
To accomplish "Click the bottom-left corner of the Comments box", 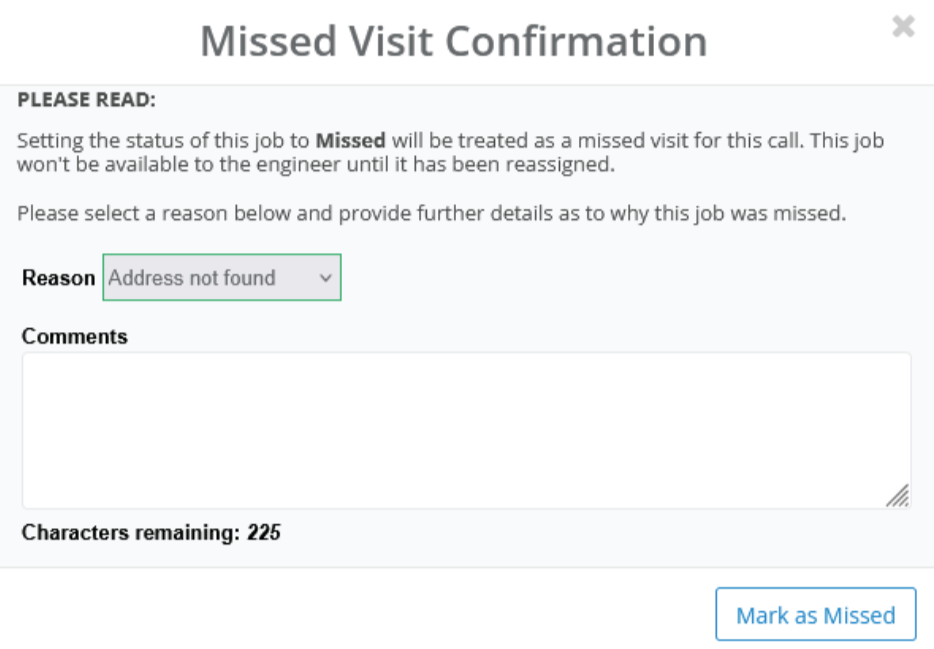I will 30,501.
